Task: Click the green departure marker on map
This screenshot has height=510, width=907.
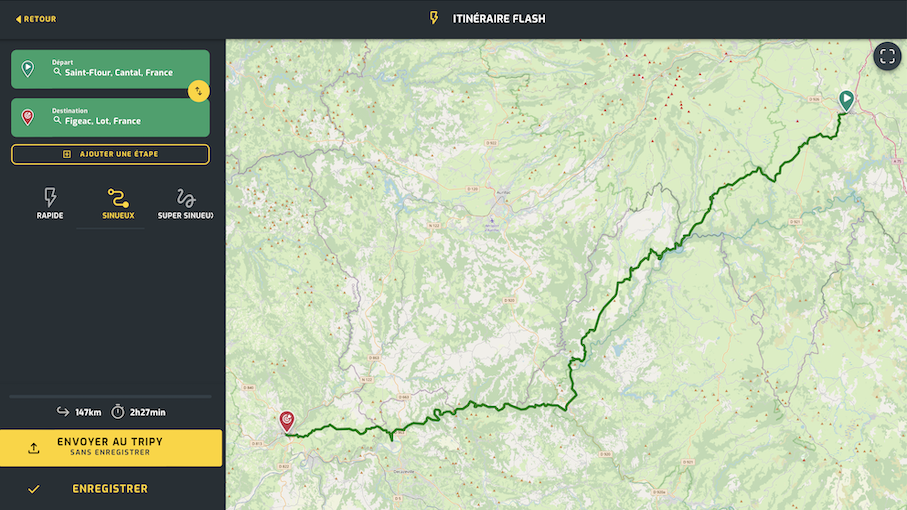Action: [846, 99]
